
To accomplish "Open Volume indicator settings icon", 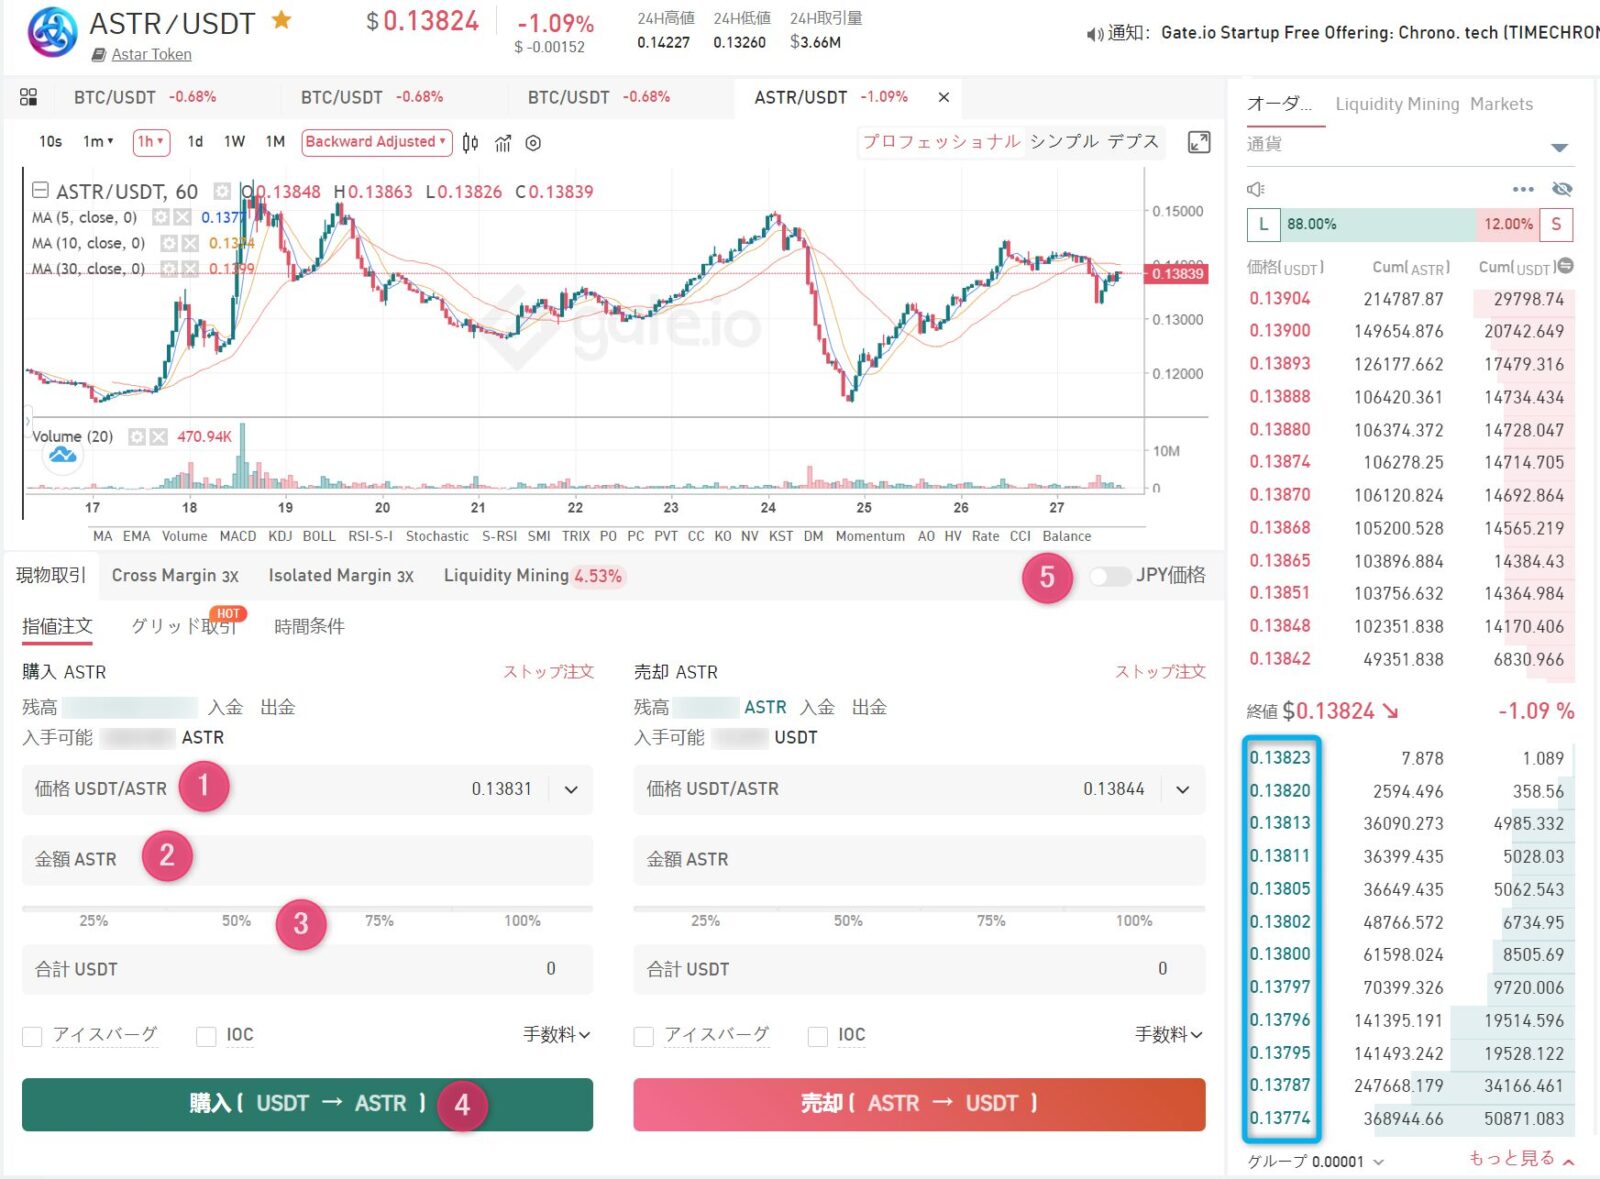I will click(137, 436).
